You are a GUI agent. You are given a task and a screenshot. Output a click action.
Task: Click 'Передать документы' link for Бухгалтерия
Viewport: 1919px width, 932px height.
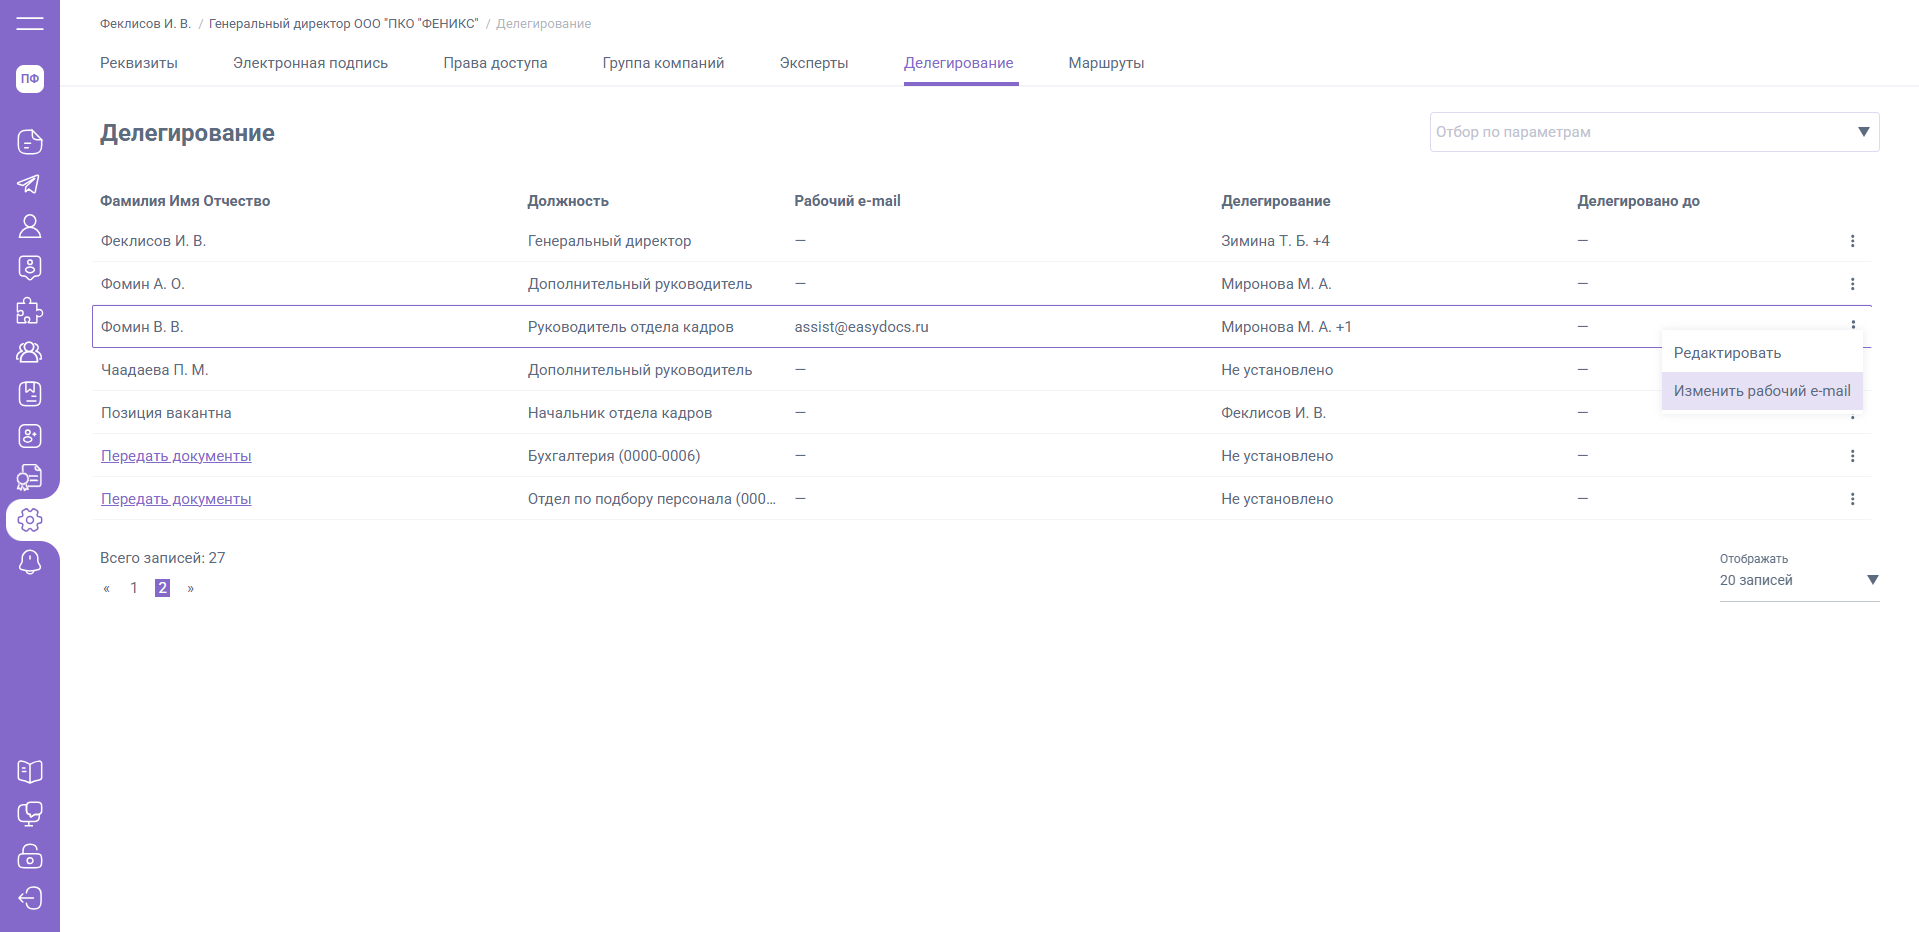pos(176,456)
